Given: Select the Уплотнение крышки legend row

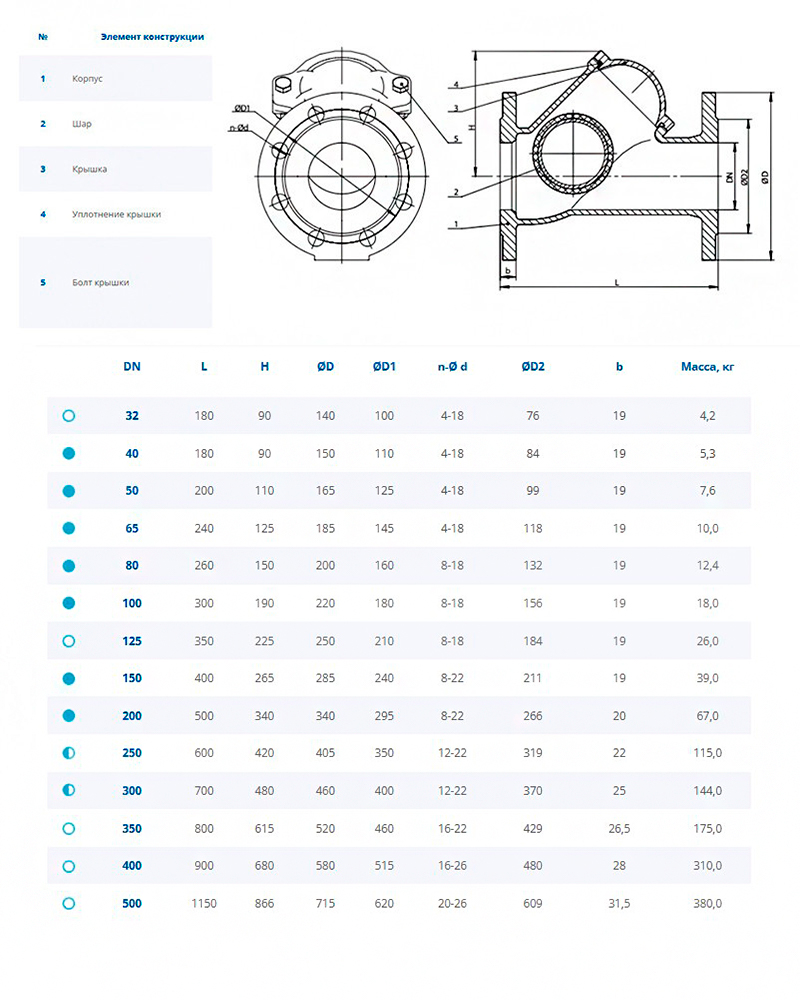Looking at the screenshot, I should point(115,214).
